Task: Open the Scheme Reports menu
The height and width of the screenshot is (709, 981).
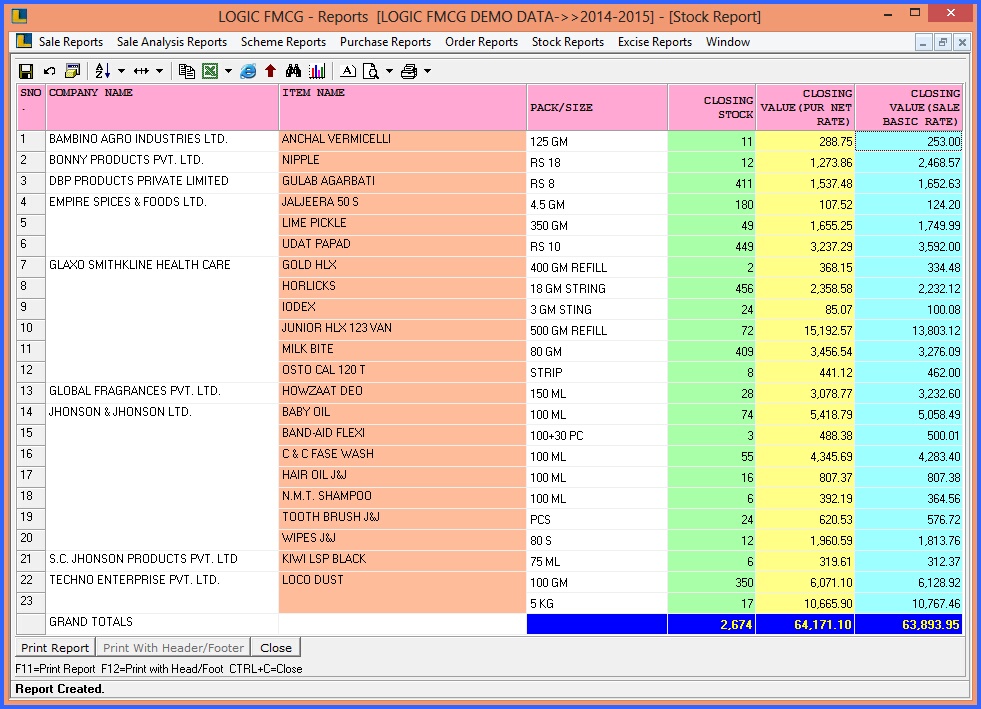Action: coord(283,42)
